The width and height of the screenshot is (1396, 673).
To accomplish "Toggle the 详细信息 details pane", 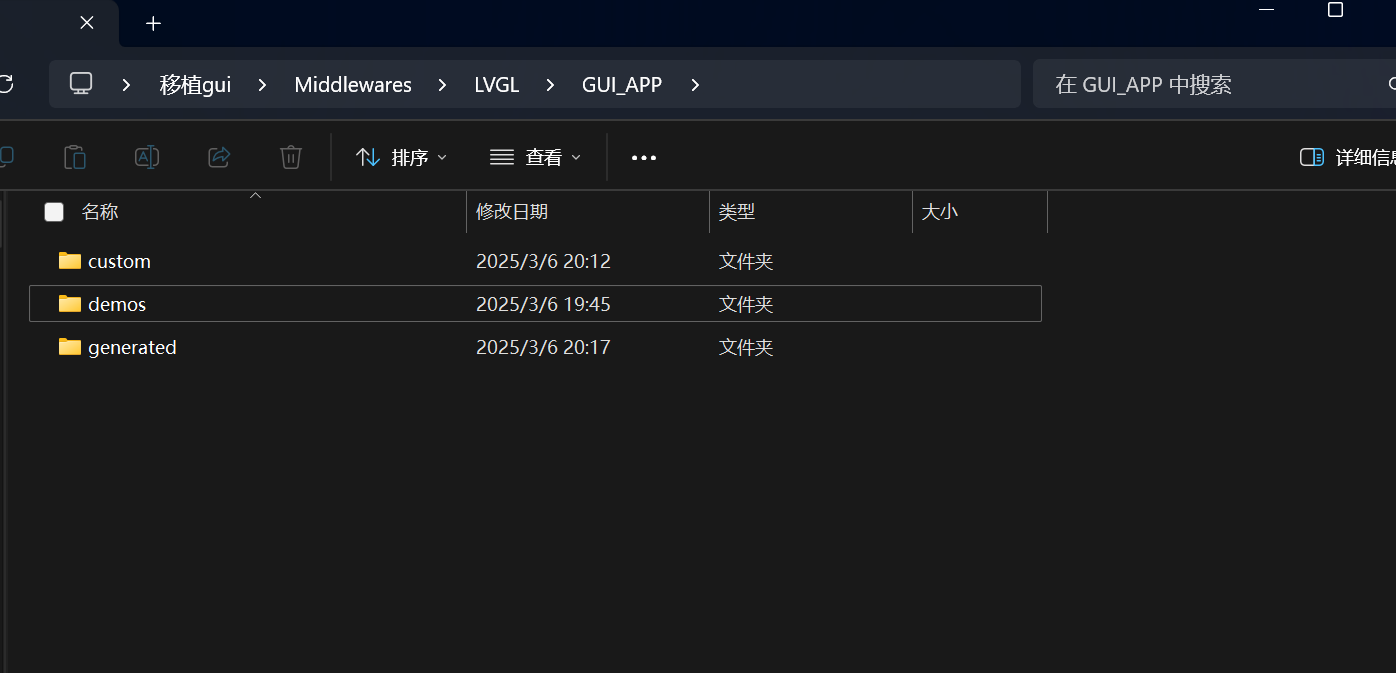I will (x=1311, y=157).
